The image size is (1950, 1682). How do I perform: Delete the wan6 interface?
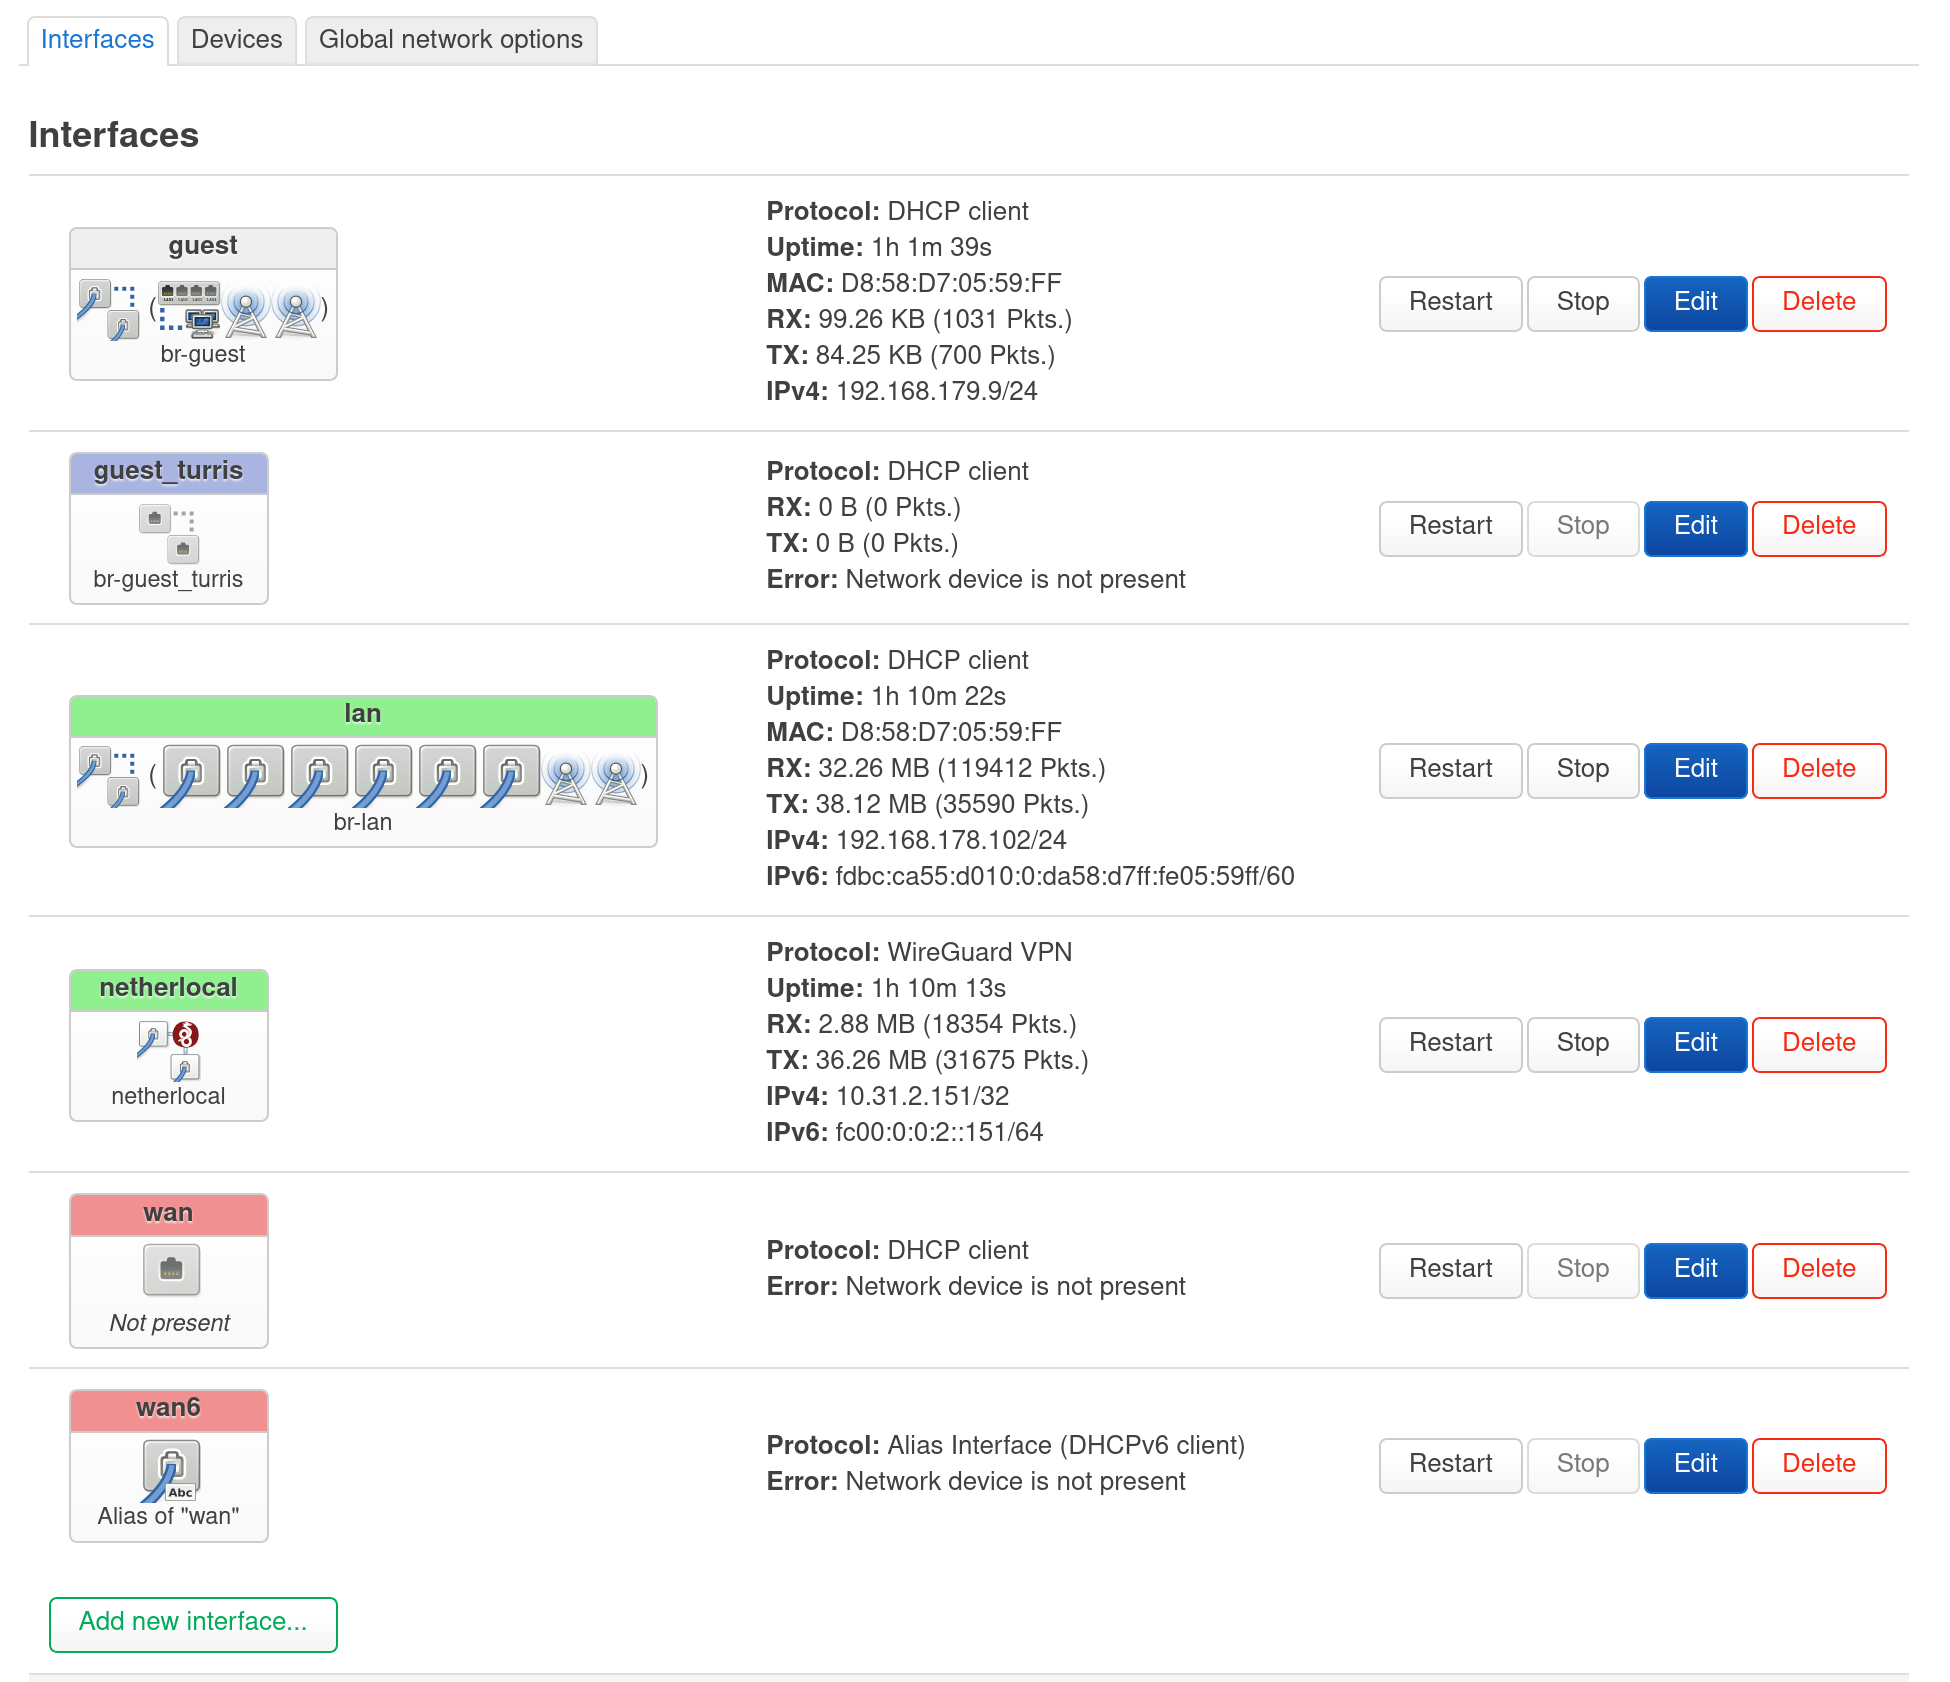tap(1818, 1463)
